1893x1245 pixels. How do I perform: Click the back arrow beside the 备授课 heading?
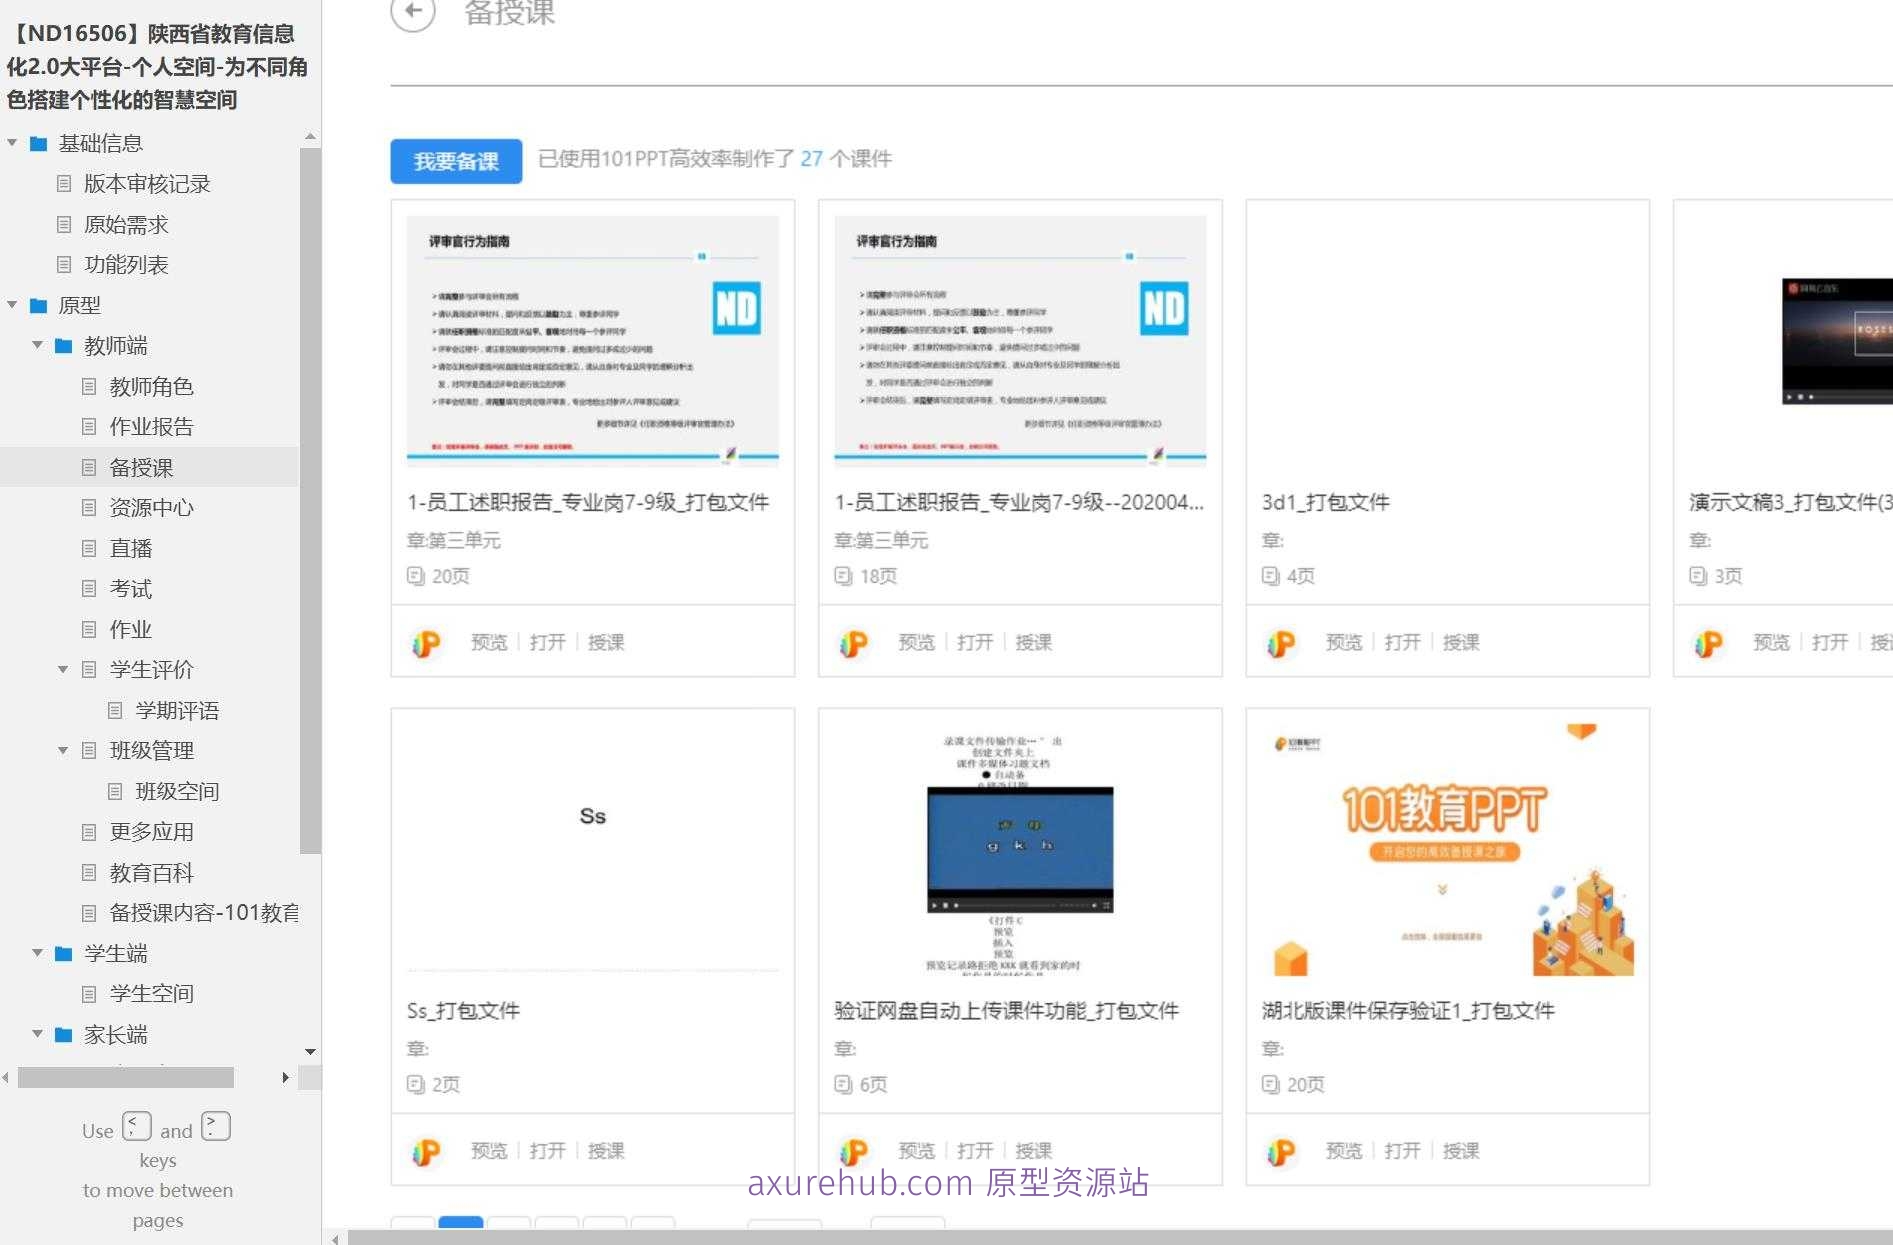411,15
